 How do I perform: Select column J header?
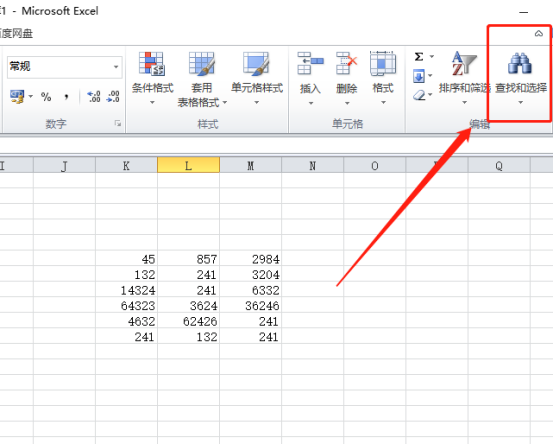point(64,165)
